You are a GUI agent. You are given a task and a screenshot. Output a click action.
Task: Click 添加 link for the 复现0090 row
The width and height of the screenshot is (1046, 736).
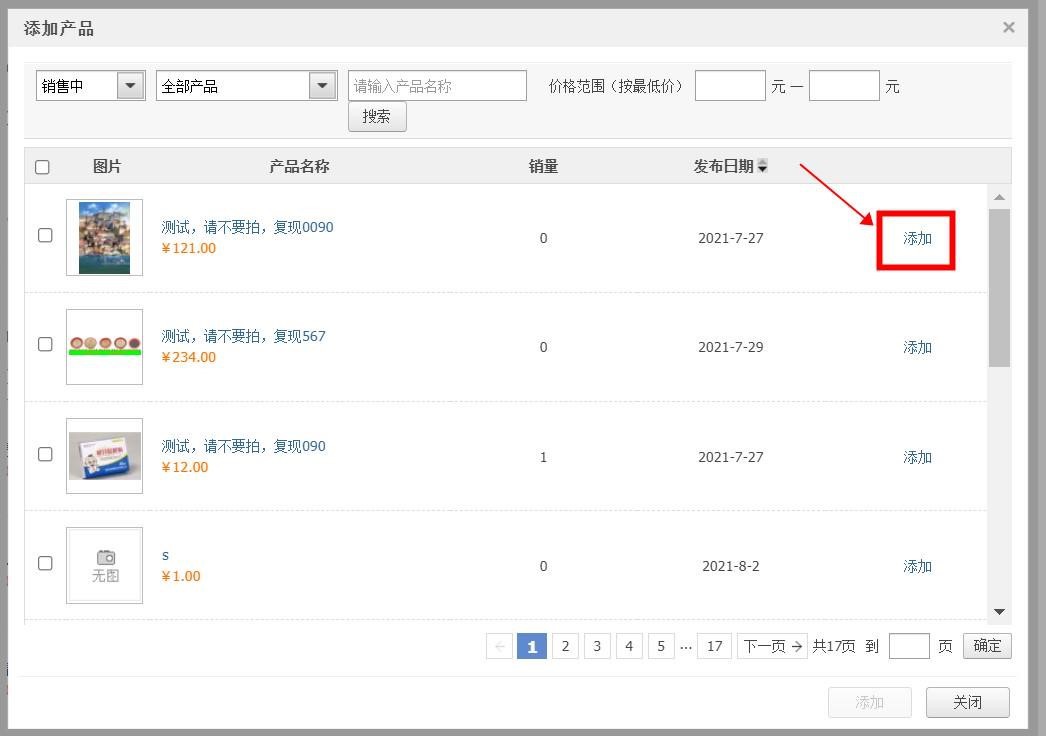click(x=917, y=239)
